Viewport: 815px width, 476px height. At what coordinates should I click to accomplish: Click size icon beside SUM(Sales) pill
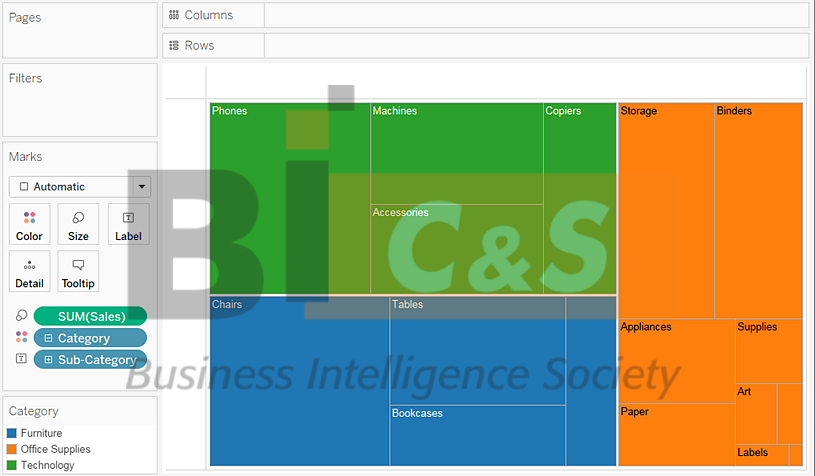click(x=20, y=316)
